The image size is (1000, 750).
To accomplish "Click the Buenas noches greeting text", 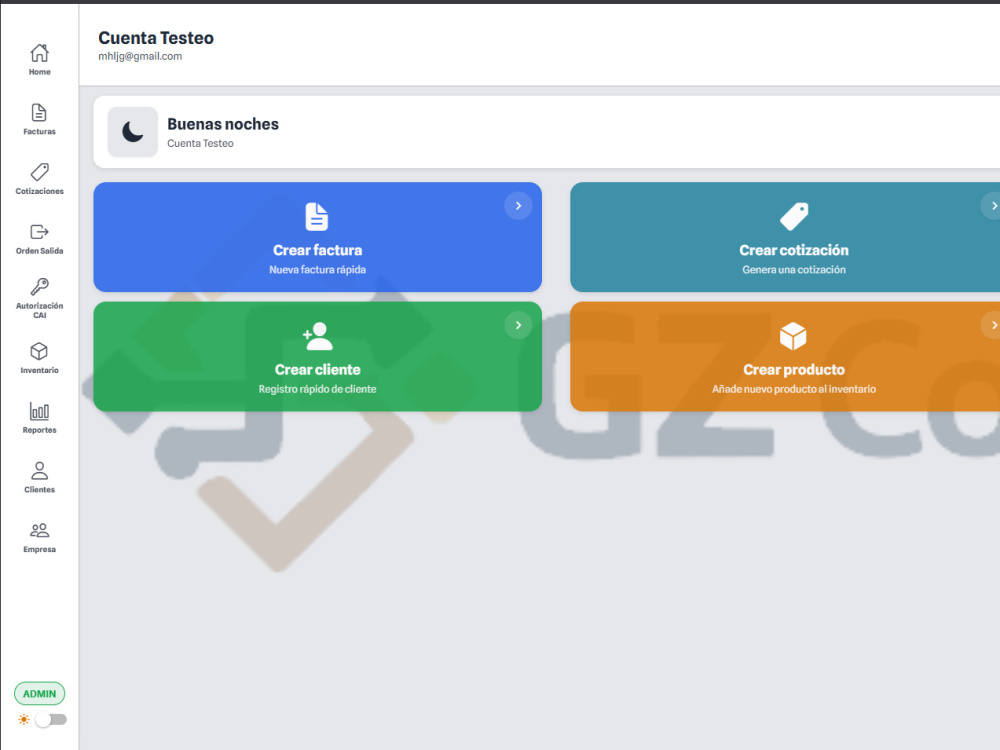I will (x=223, y=124).
